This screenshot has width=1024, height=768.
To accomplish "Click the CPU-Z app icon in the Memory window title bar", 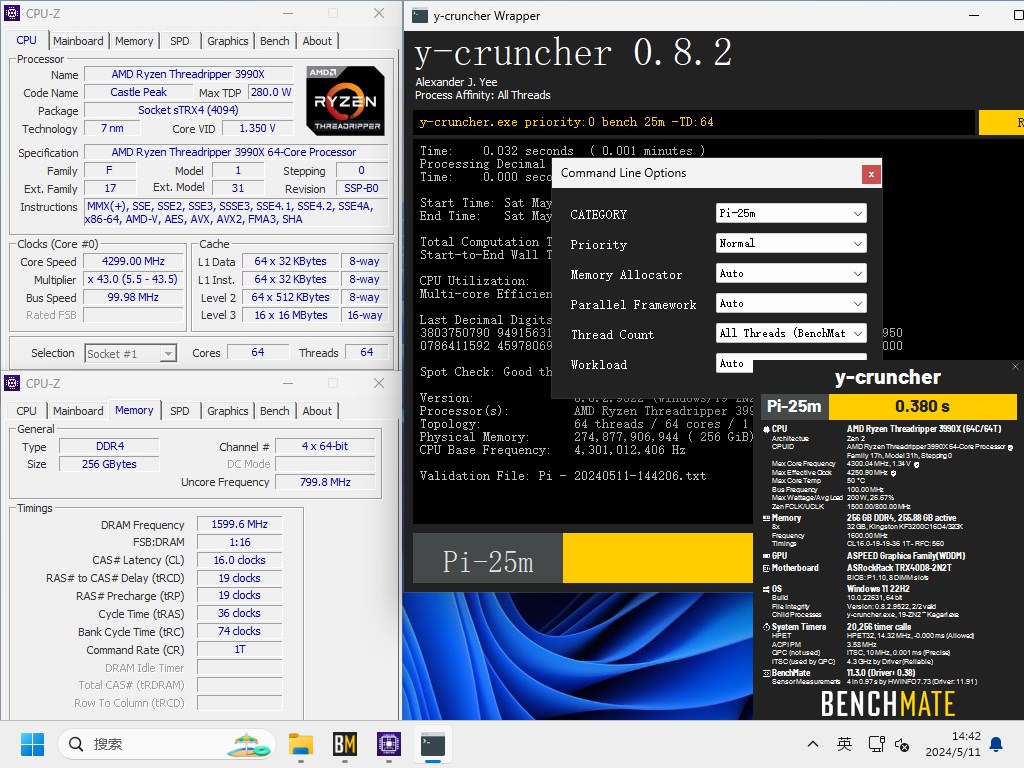I will [12, 383].
